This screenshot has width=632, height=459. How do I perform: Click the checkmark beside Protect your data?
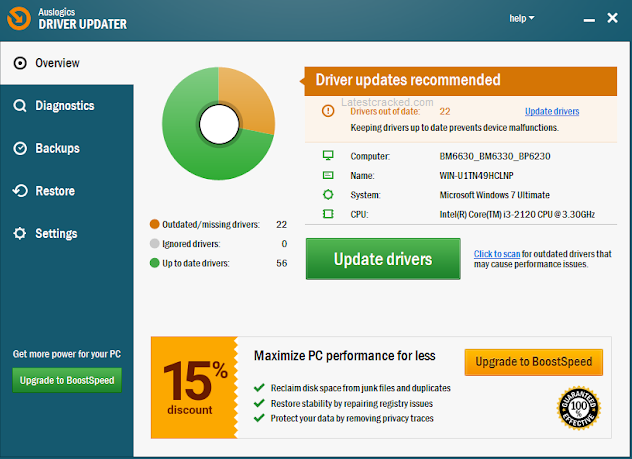point(259,418)
